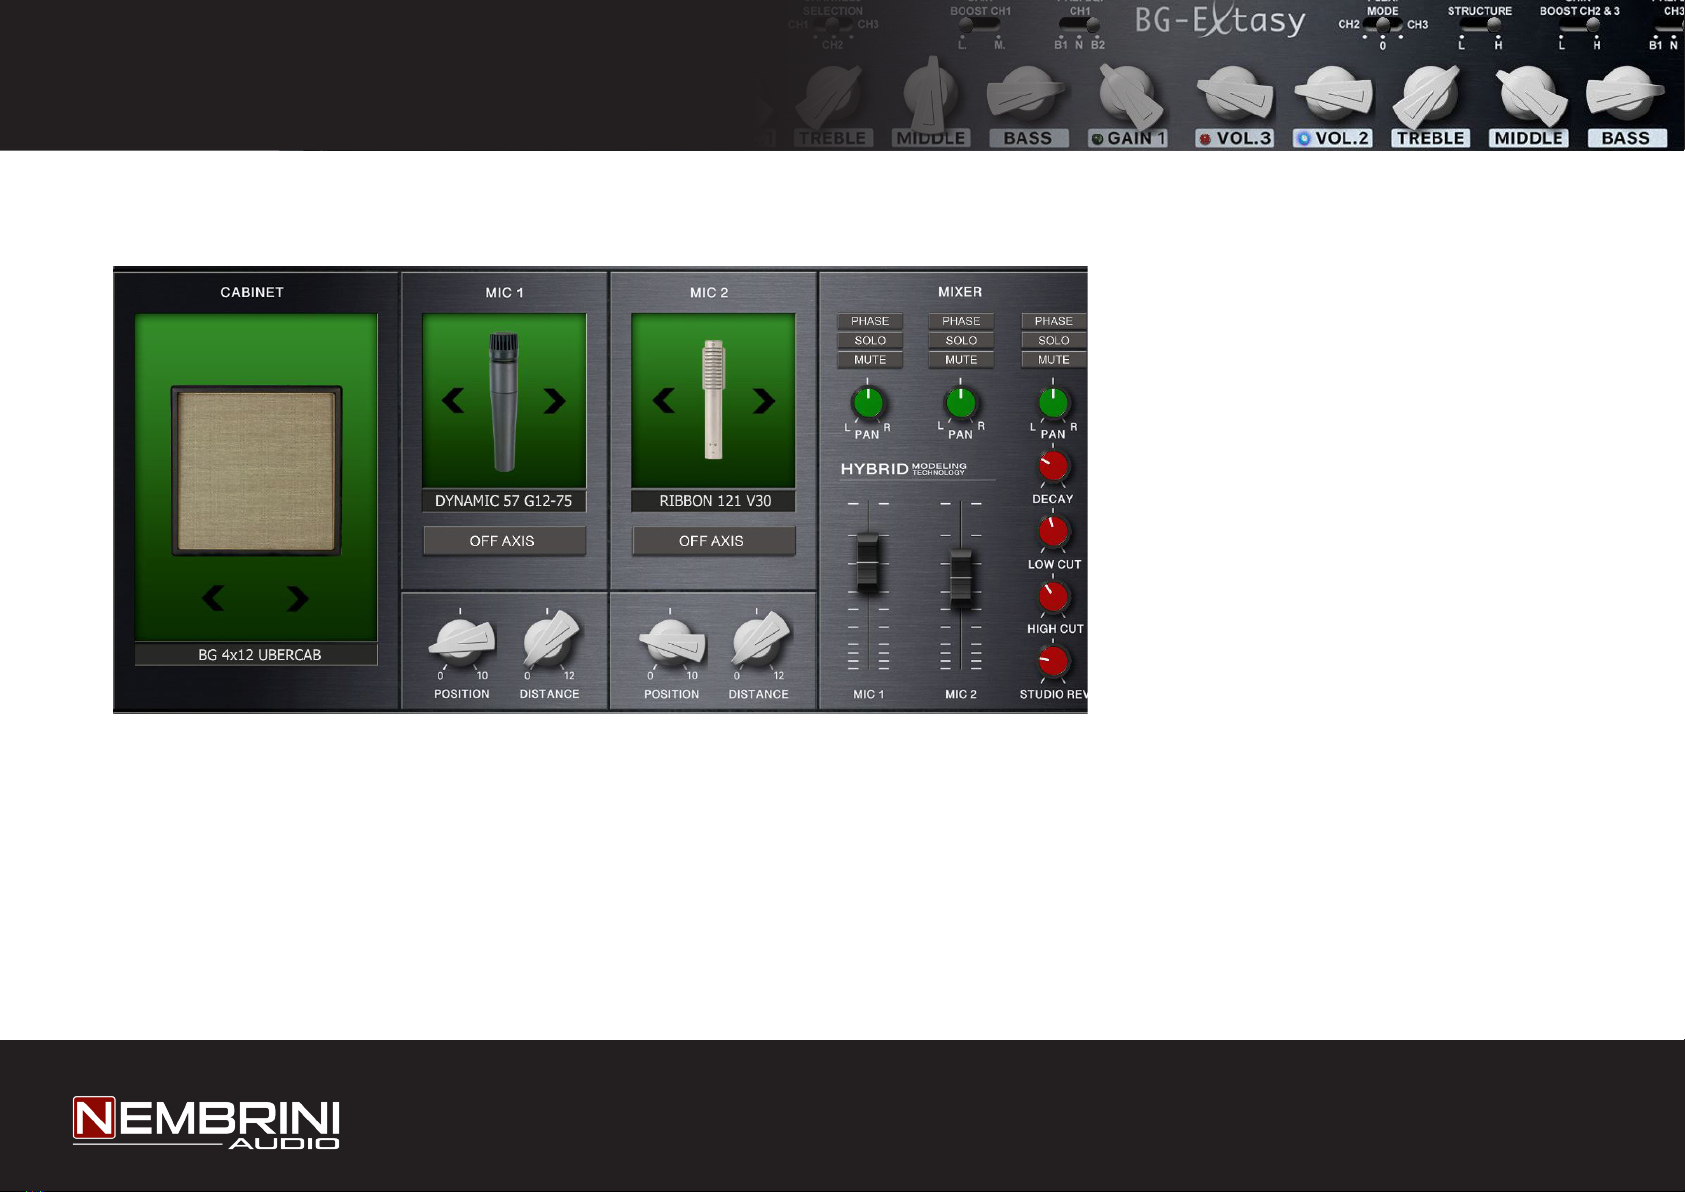Click the BG 4x12 UBERCAB name field
Viewport: 1685px width, 1192px height.
(257, 655)
